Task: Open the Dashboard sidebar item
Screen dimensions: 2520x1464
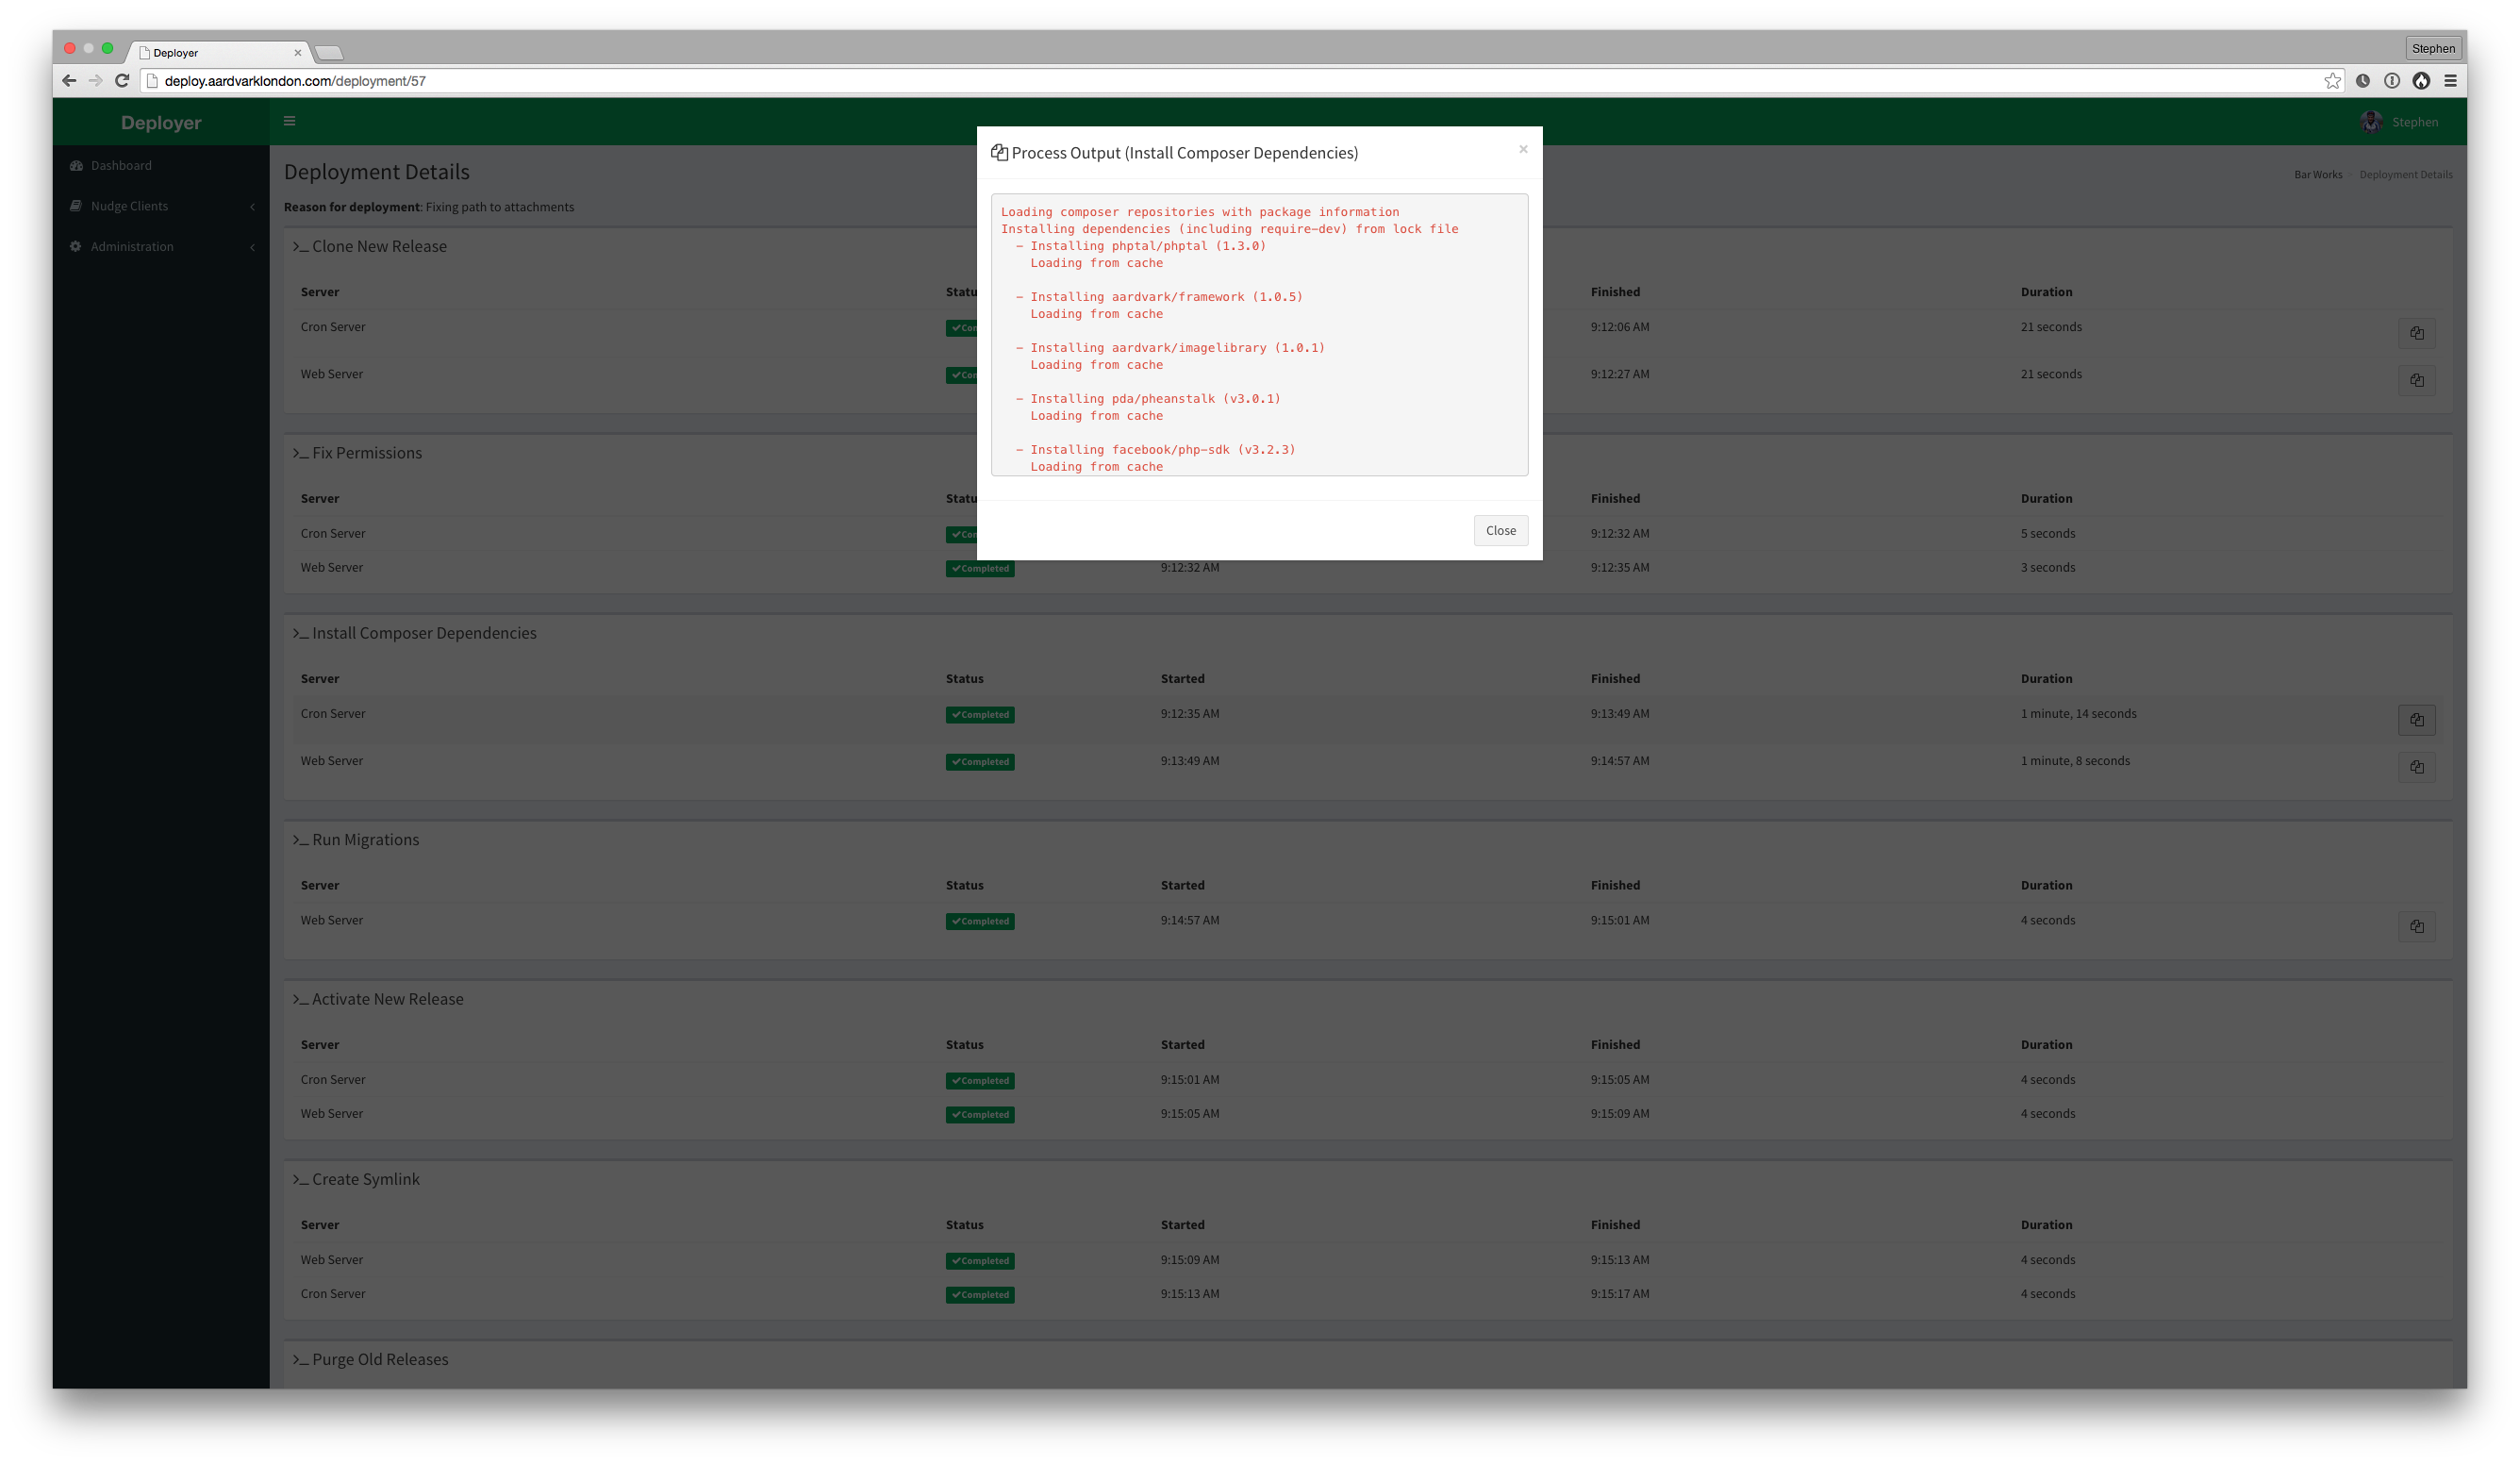Action: point(161,166)
